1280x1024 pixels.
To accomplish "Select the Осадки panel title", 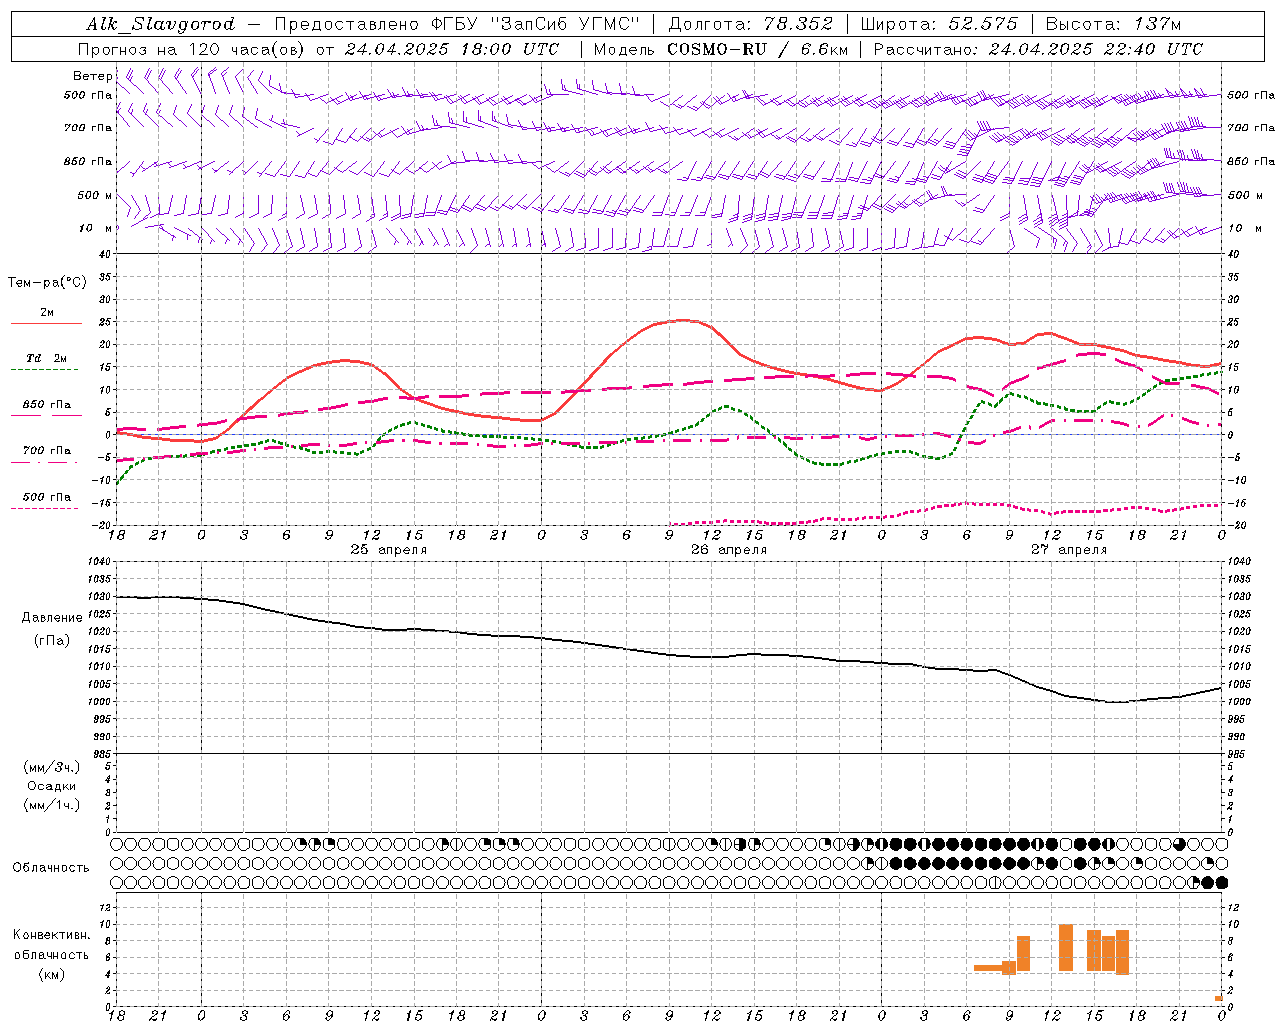I will (52, 786).
